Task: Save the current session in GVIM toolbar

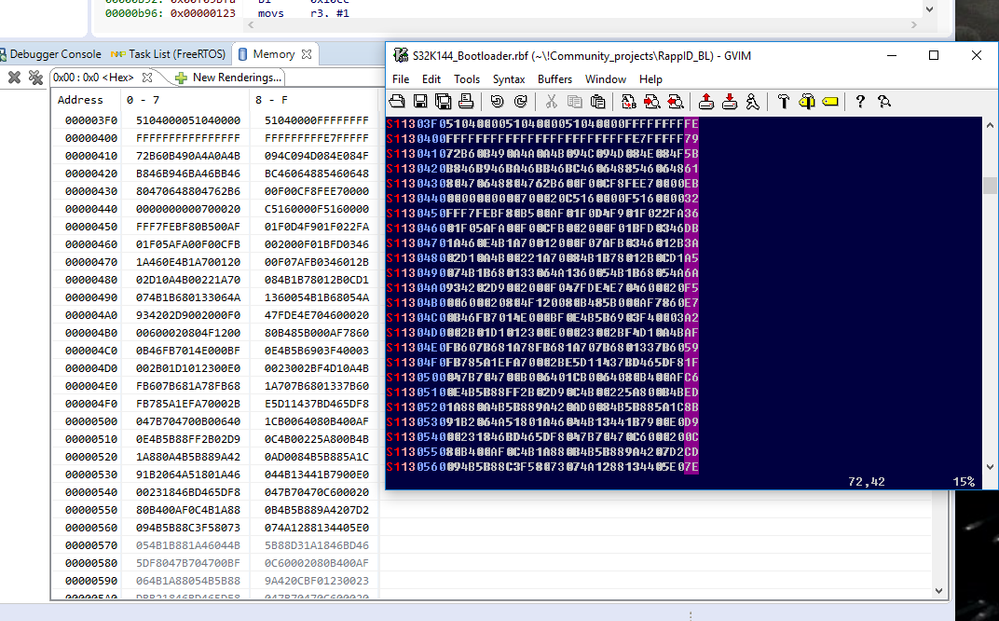Action: (729, 101)
